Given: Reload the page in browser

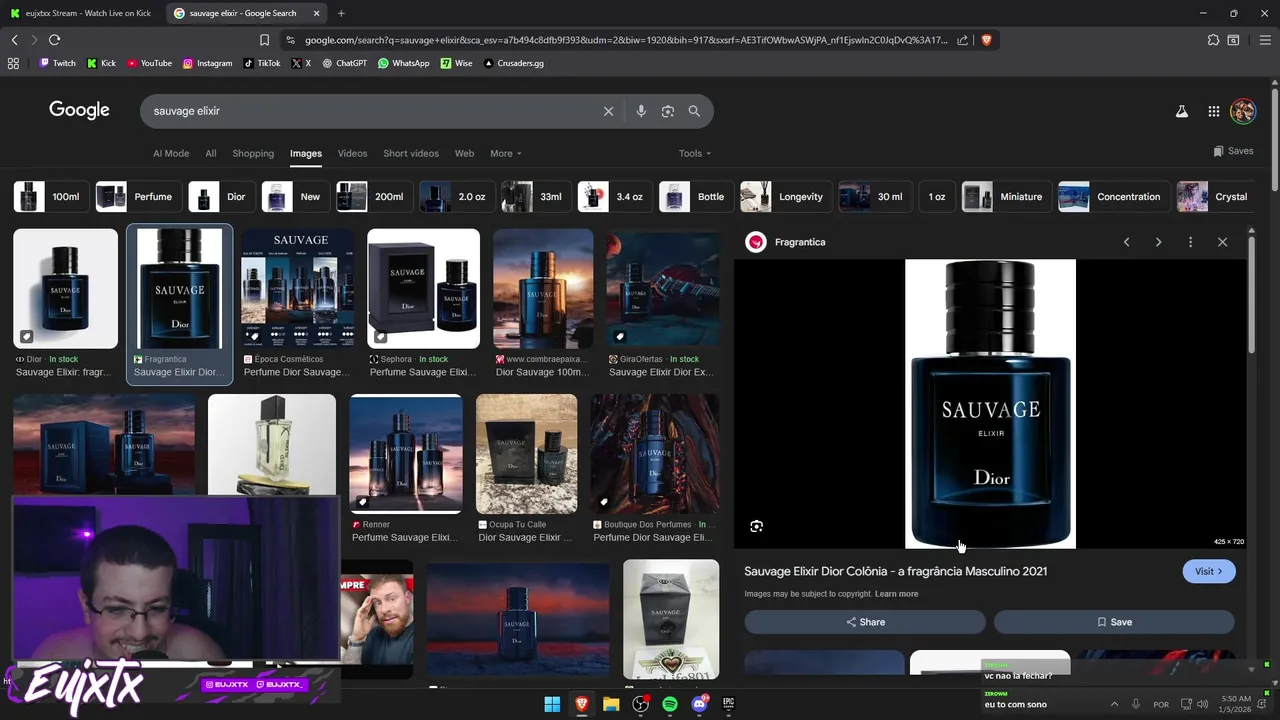Looking at the screenshot, I should point(54,40).
